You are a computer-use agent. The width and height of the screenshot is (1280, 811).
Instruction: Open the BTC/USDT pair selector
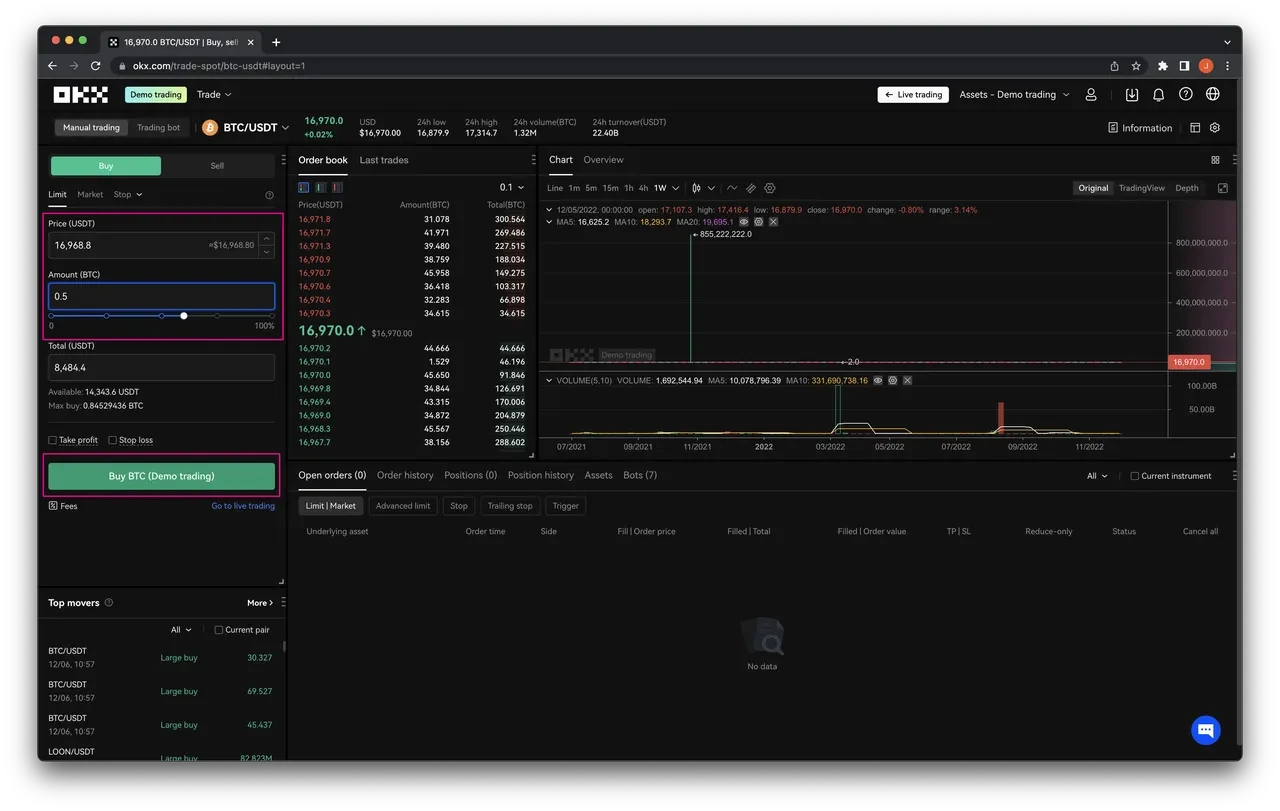pos(246,128)
